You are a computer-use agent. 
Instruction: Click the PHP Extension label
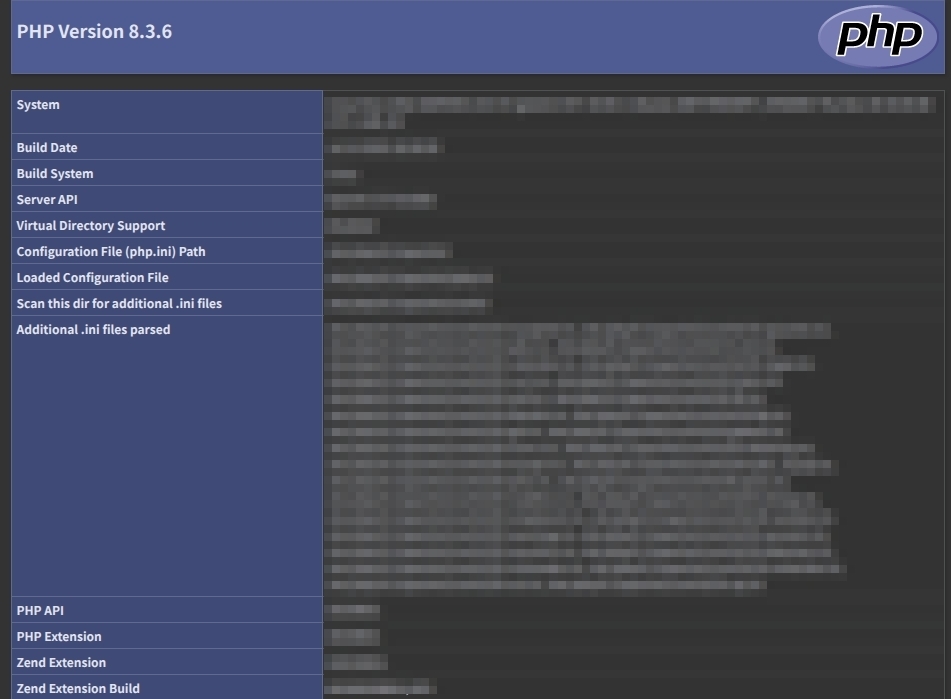(57, 636)
